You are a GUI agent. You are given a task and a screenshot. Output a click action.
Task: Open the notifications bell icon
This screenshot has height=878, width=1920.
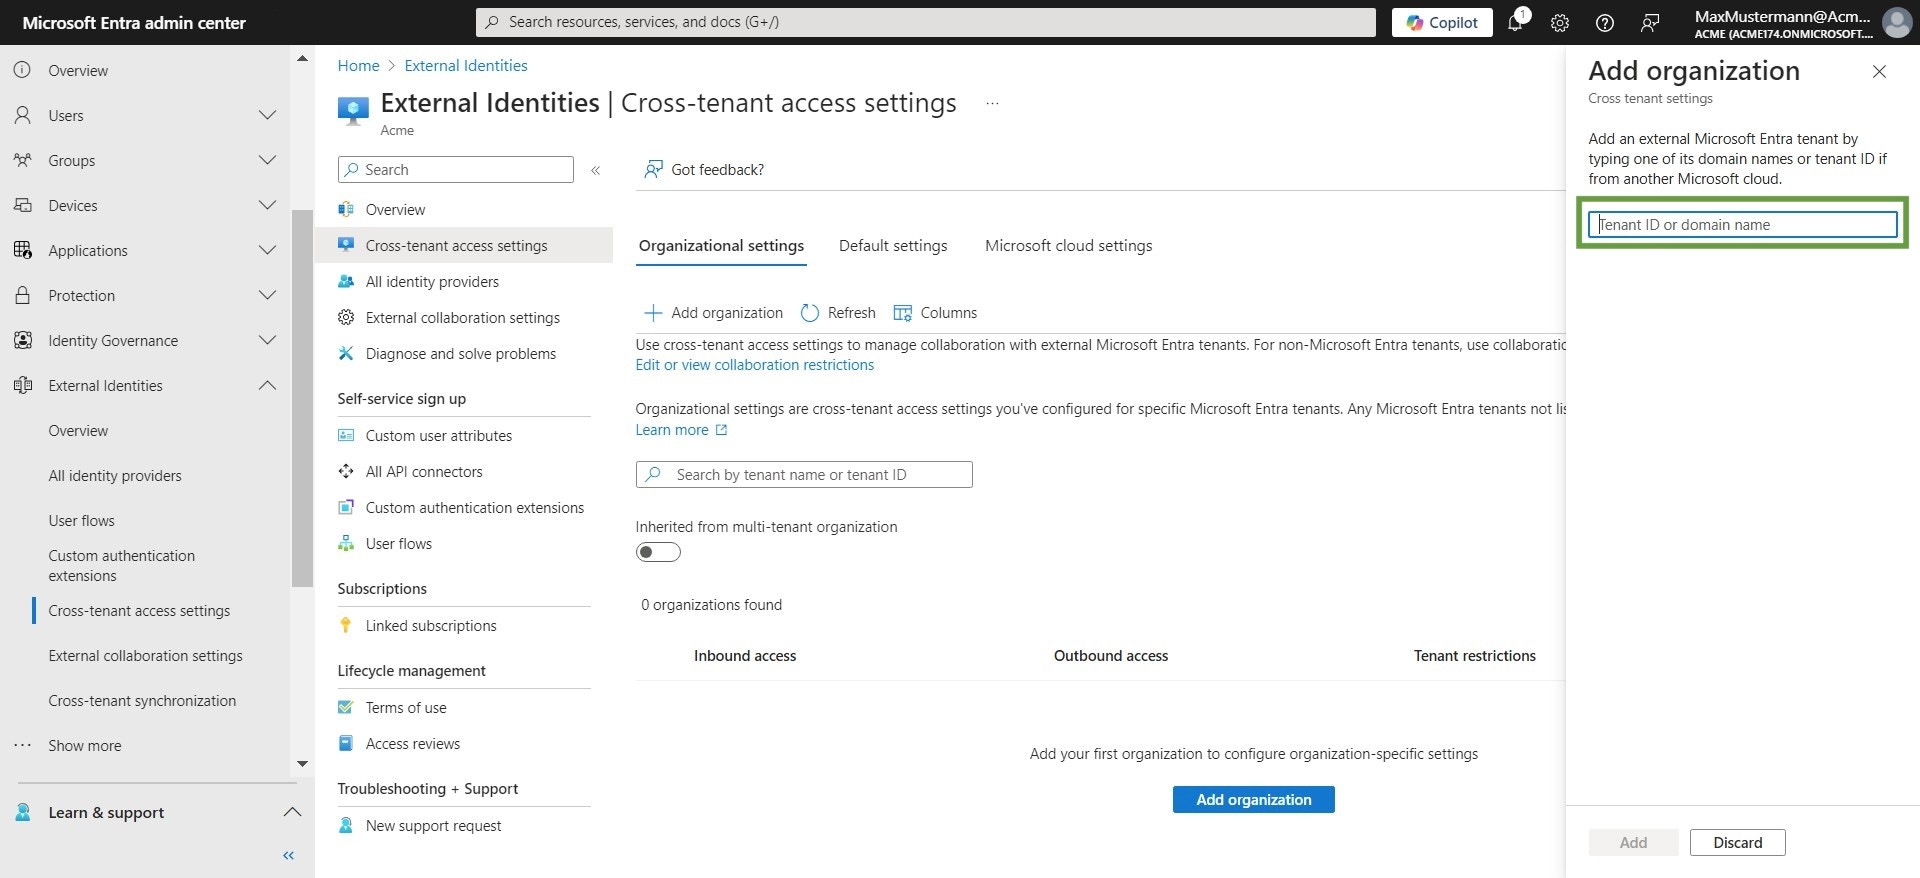pyautogui.click(x=1515, y=22)
